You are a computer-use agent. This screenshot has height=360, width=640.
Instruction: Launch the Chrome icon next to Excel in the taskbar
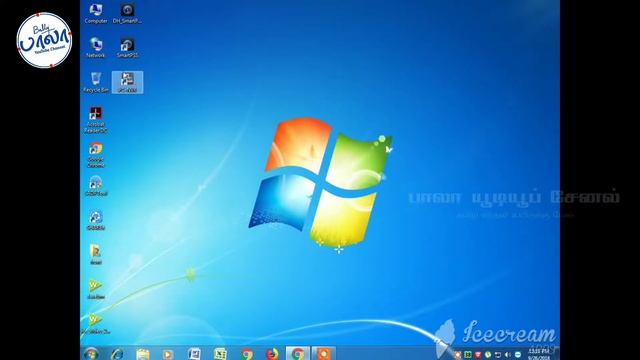(x=247, y=353)
